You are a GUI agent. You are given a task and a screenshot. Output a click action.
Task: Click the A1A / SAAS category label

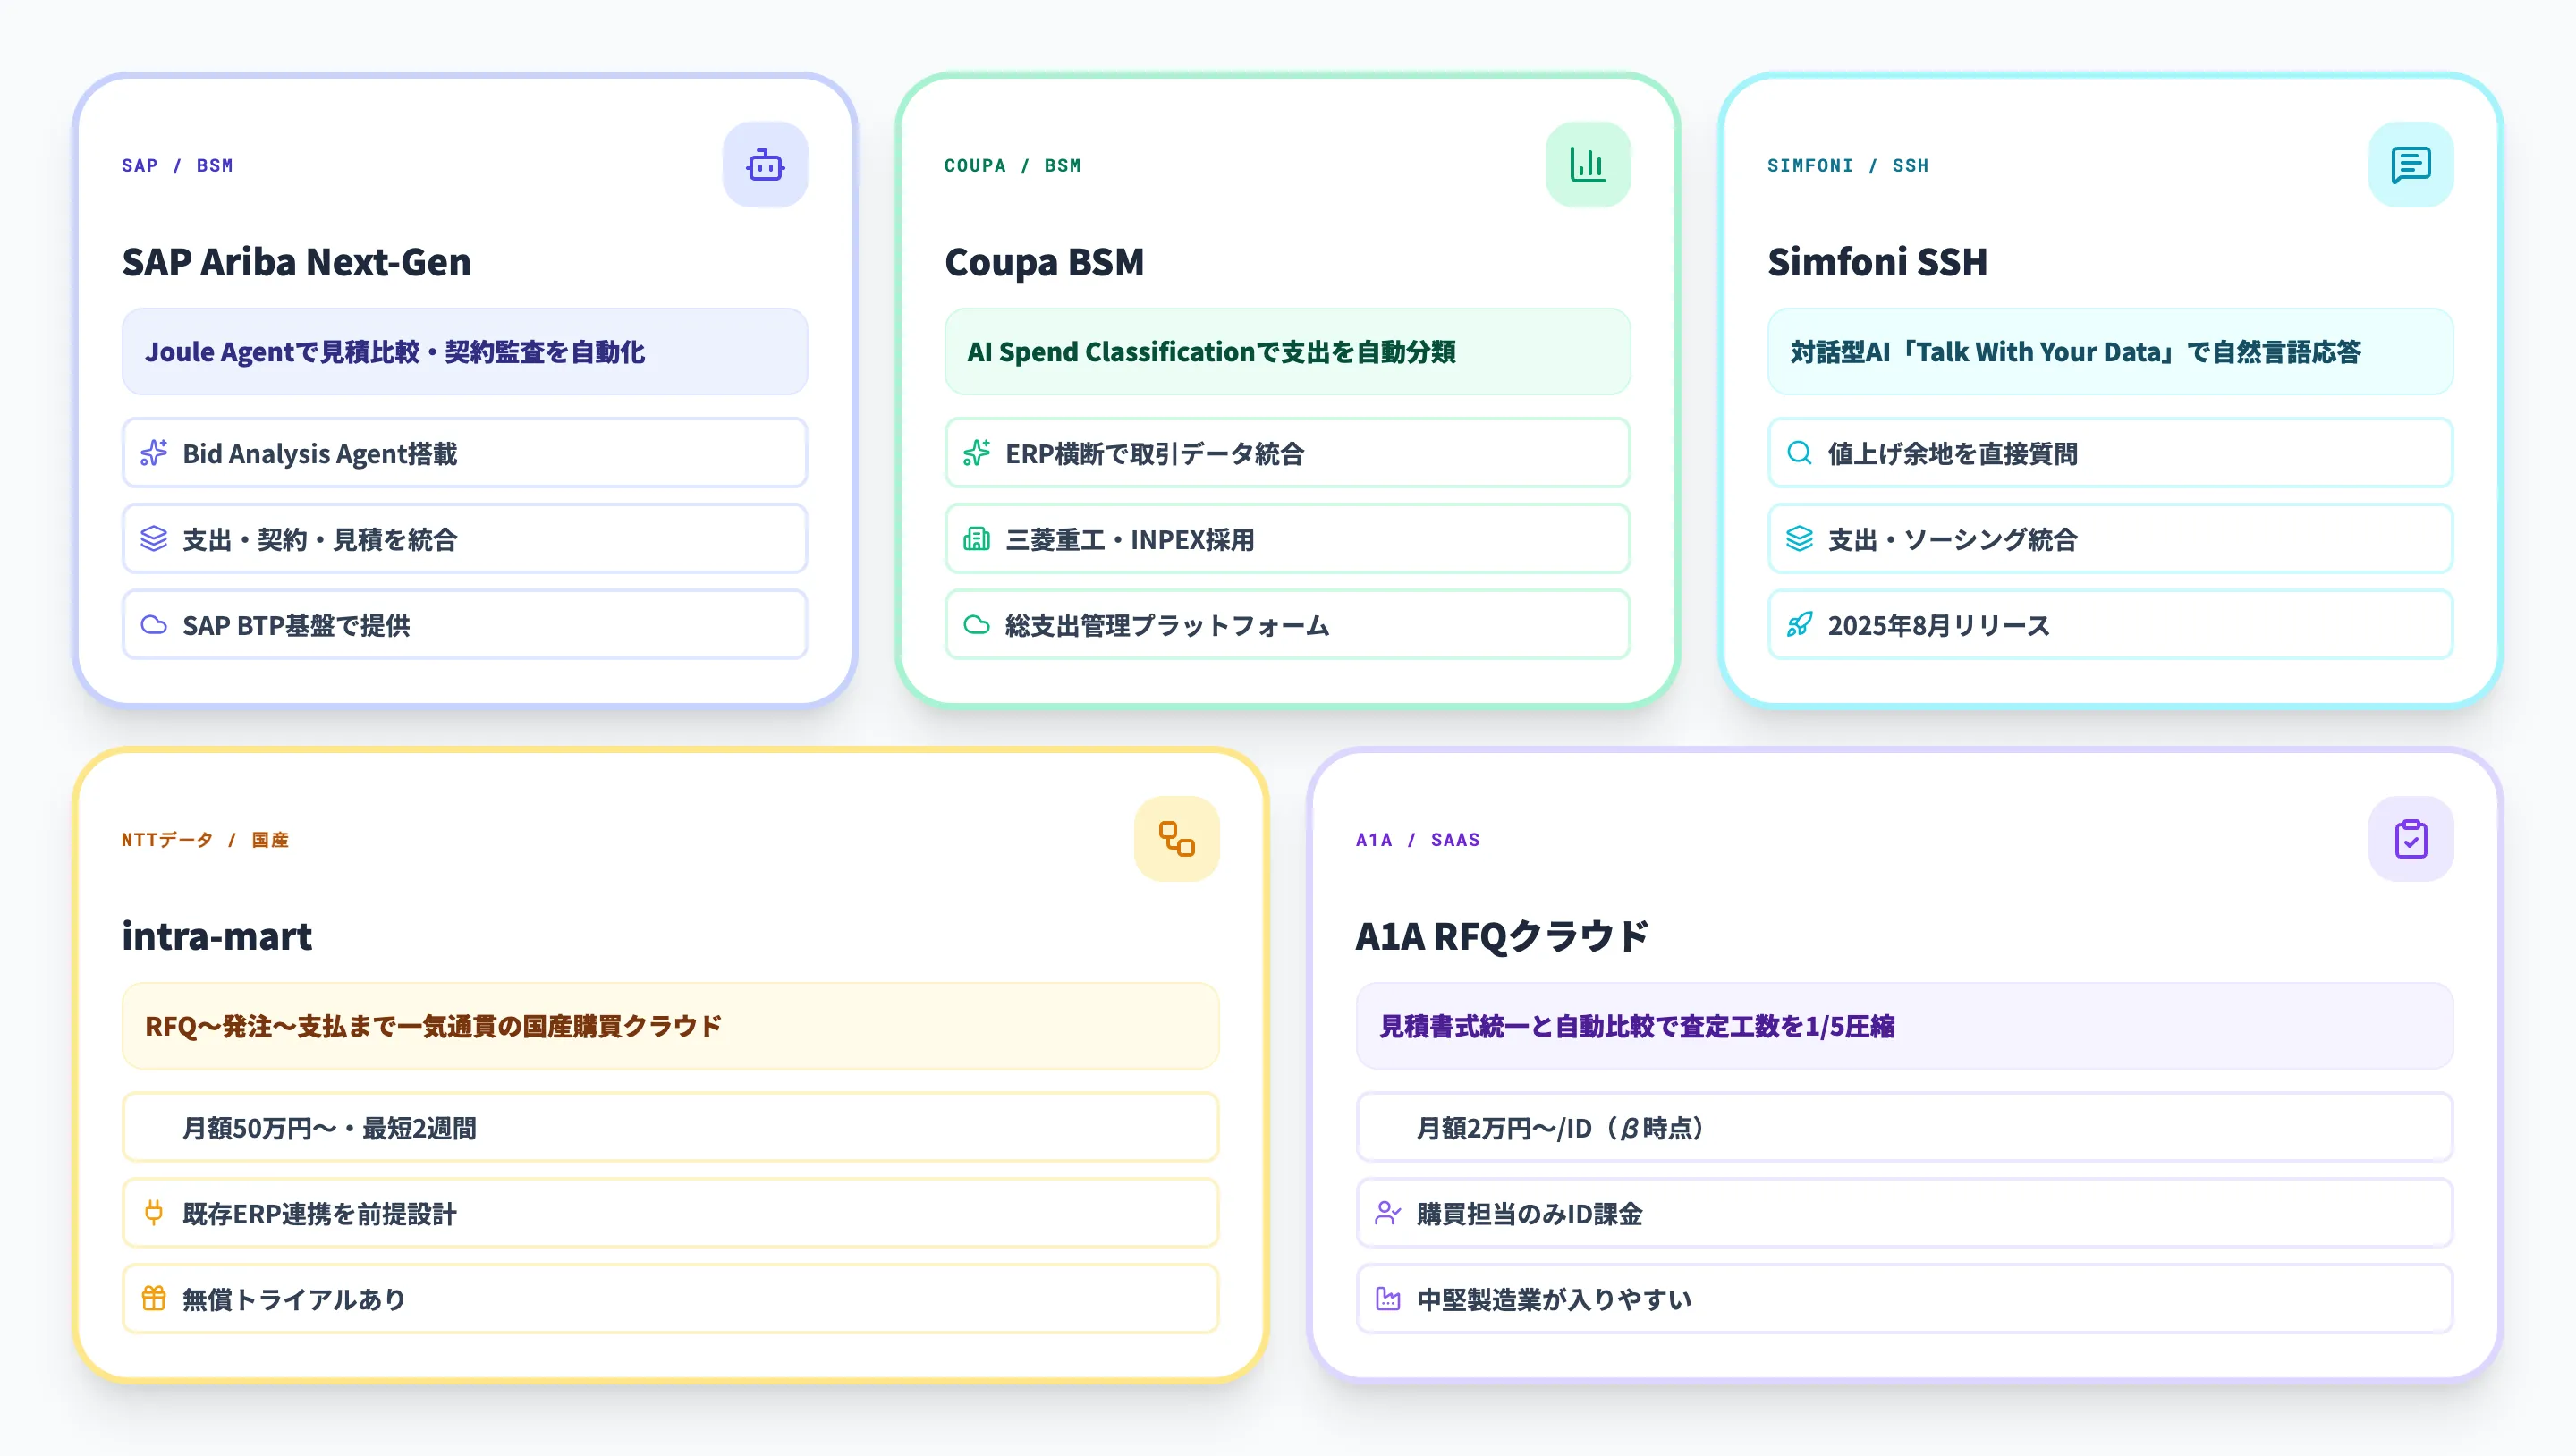click(x=1418, y=840)
